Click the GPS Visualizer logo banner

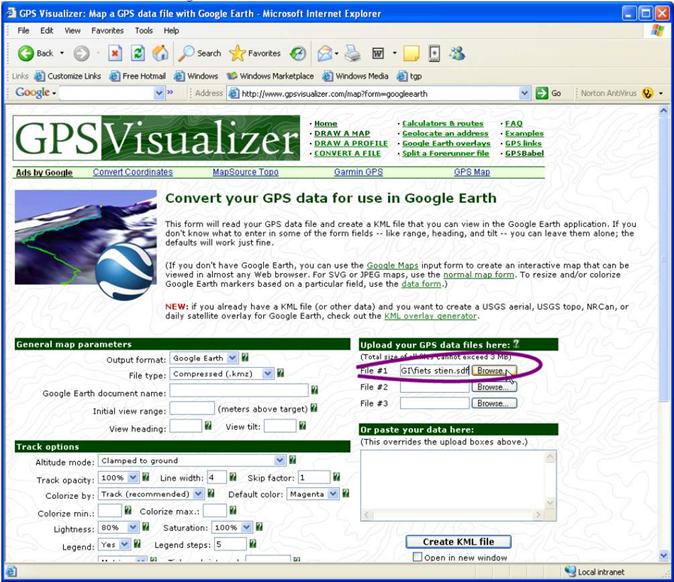[156, 138]
